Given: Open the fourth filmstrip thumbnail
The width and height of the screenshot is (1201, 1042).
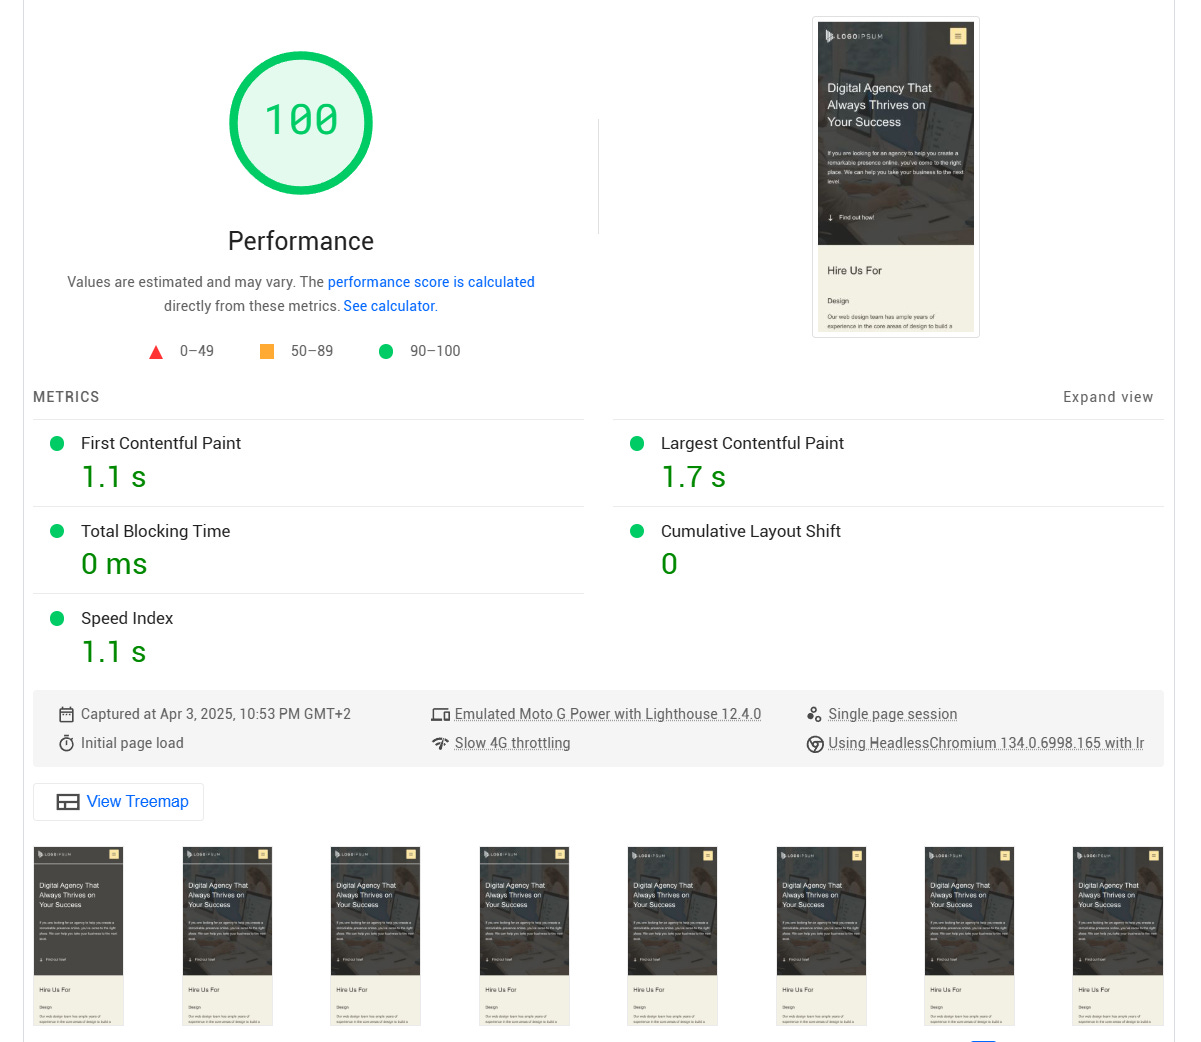Looking at the screenshot, I should pyautogui.click(x=524, y=936).
